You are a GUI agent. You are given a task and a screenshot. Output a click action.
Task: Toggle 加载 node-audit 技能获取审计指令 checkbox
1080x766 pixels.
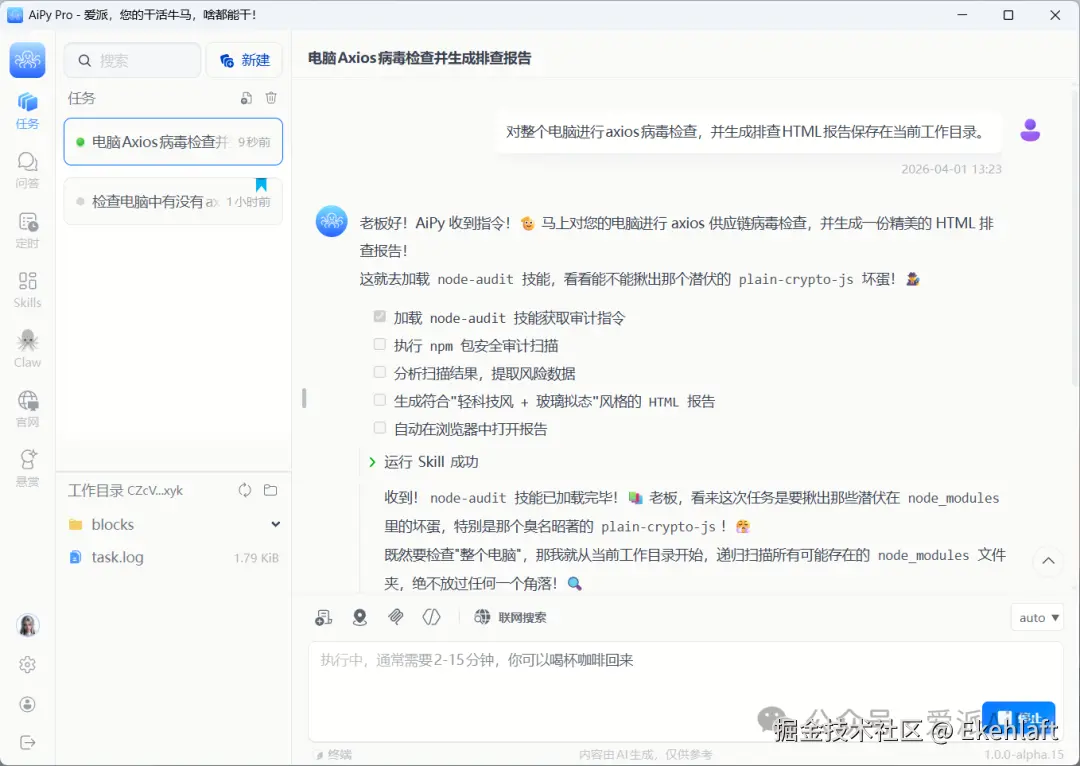coord(380,317)
